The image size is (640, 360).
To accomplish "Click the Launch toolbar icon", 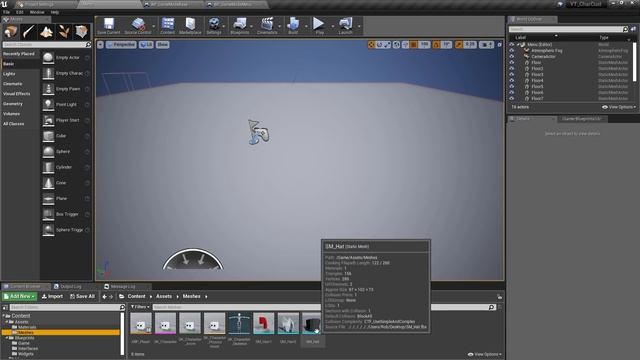I will [345, 26].
